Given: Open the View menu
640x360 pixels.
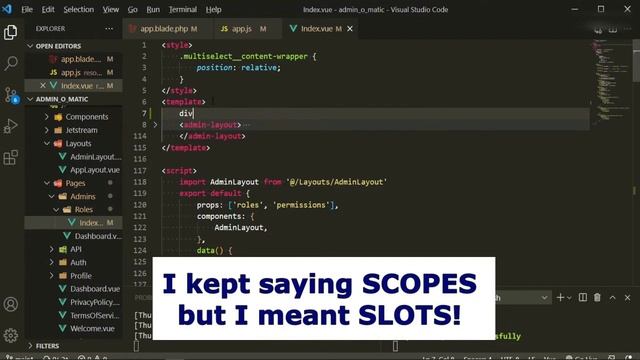Looking at the screenshot, I should [x=111, y=9].
